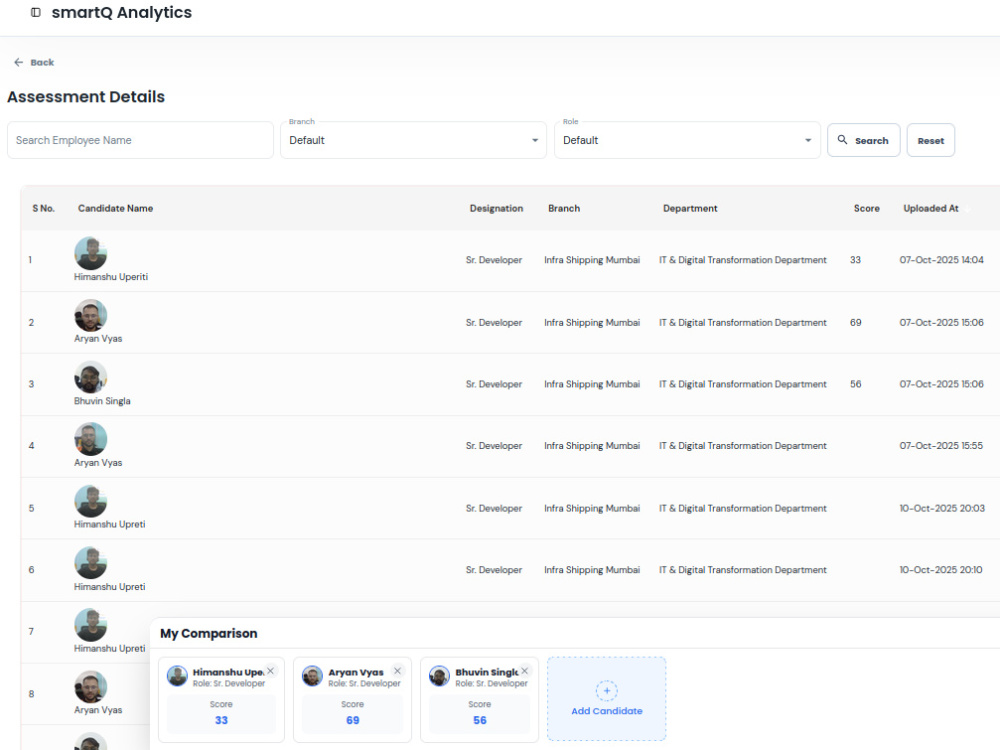Go back using the Back arrow link
The height and width of the screenshot is (750, 1000).
pyautogui.click(x=34, y=62)
